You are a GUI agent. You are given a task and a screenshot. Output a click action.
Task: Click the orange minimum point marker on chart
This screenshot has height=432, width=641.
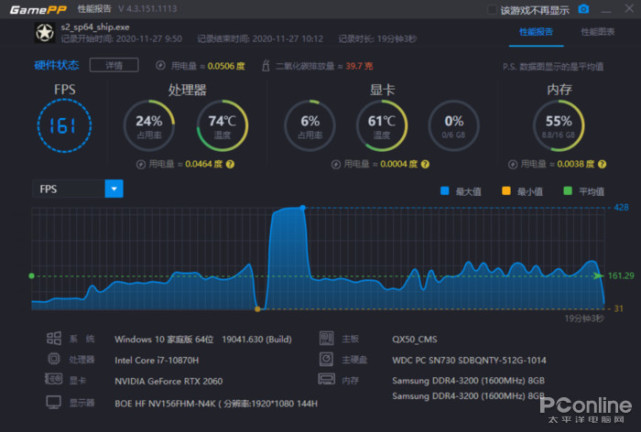pyautogui.click(x=257, y=309)
